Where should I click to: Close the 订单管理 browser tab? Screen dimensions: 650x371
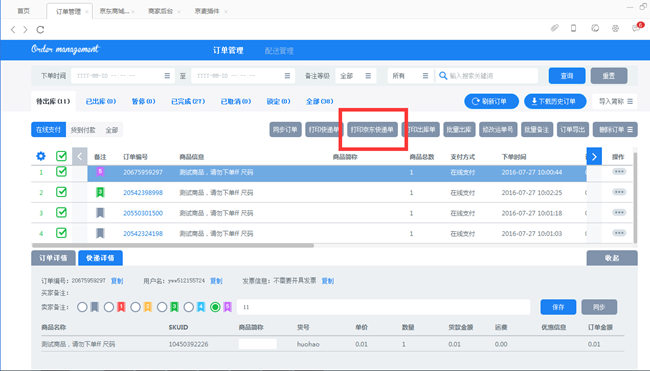click(x=87, y=12)
